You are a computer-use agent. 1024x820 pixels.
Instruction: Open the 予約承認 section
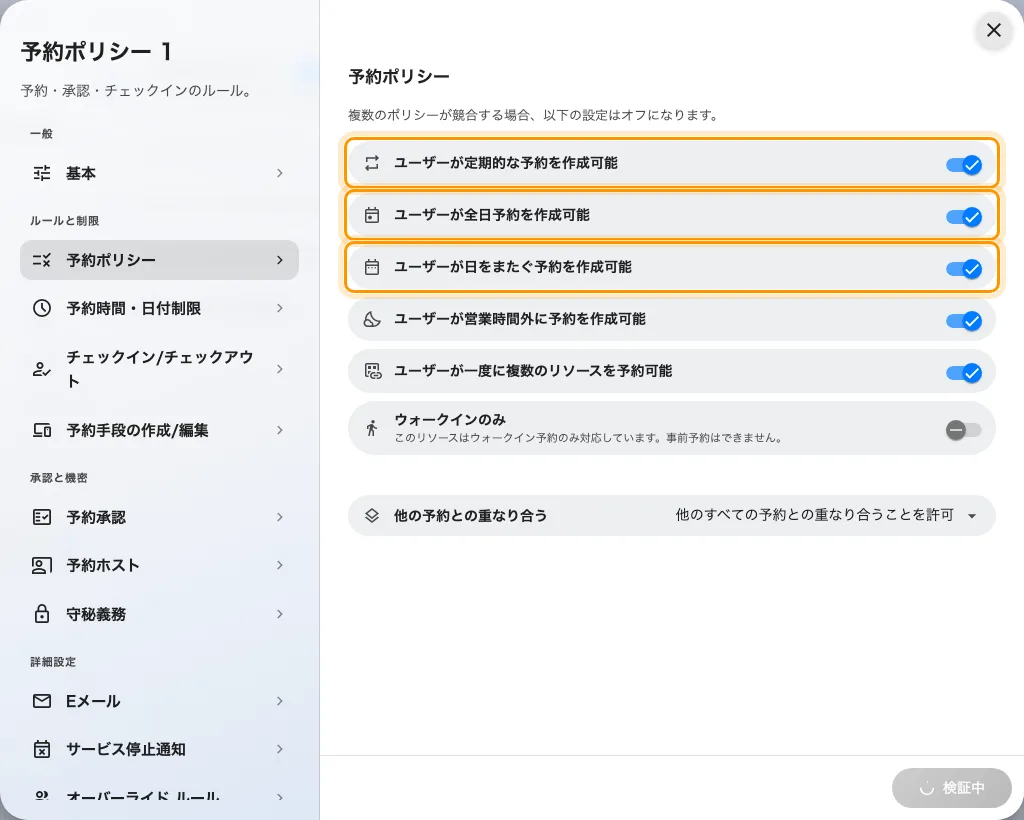tap(159, 517)
